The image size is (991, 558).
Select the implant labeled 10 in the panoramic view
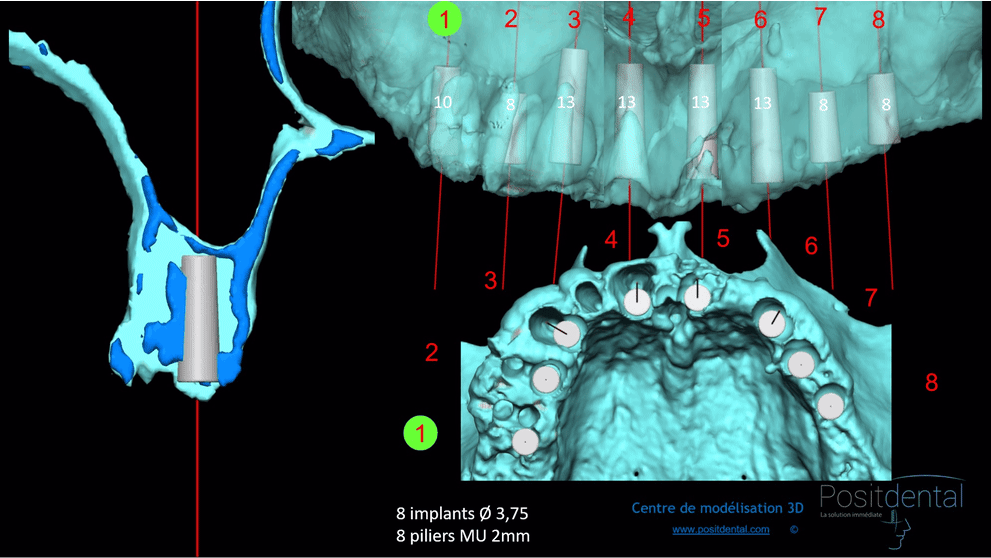tap(444, 103)
